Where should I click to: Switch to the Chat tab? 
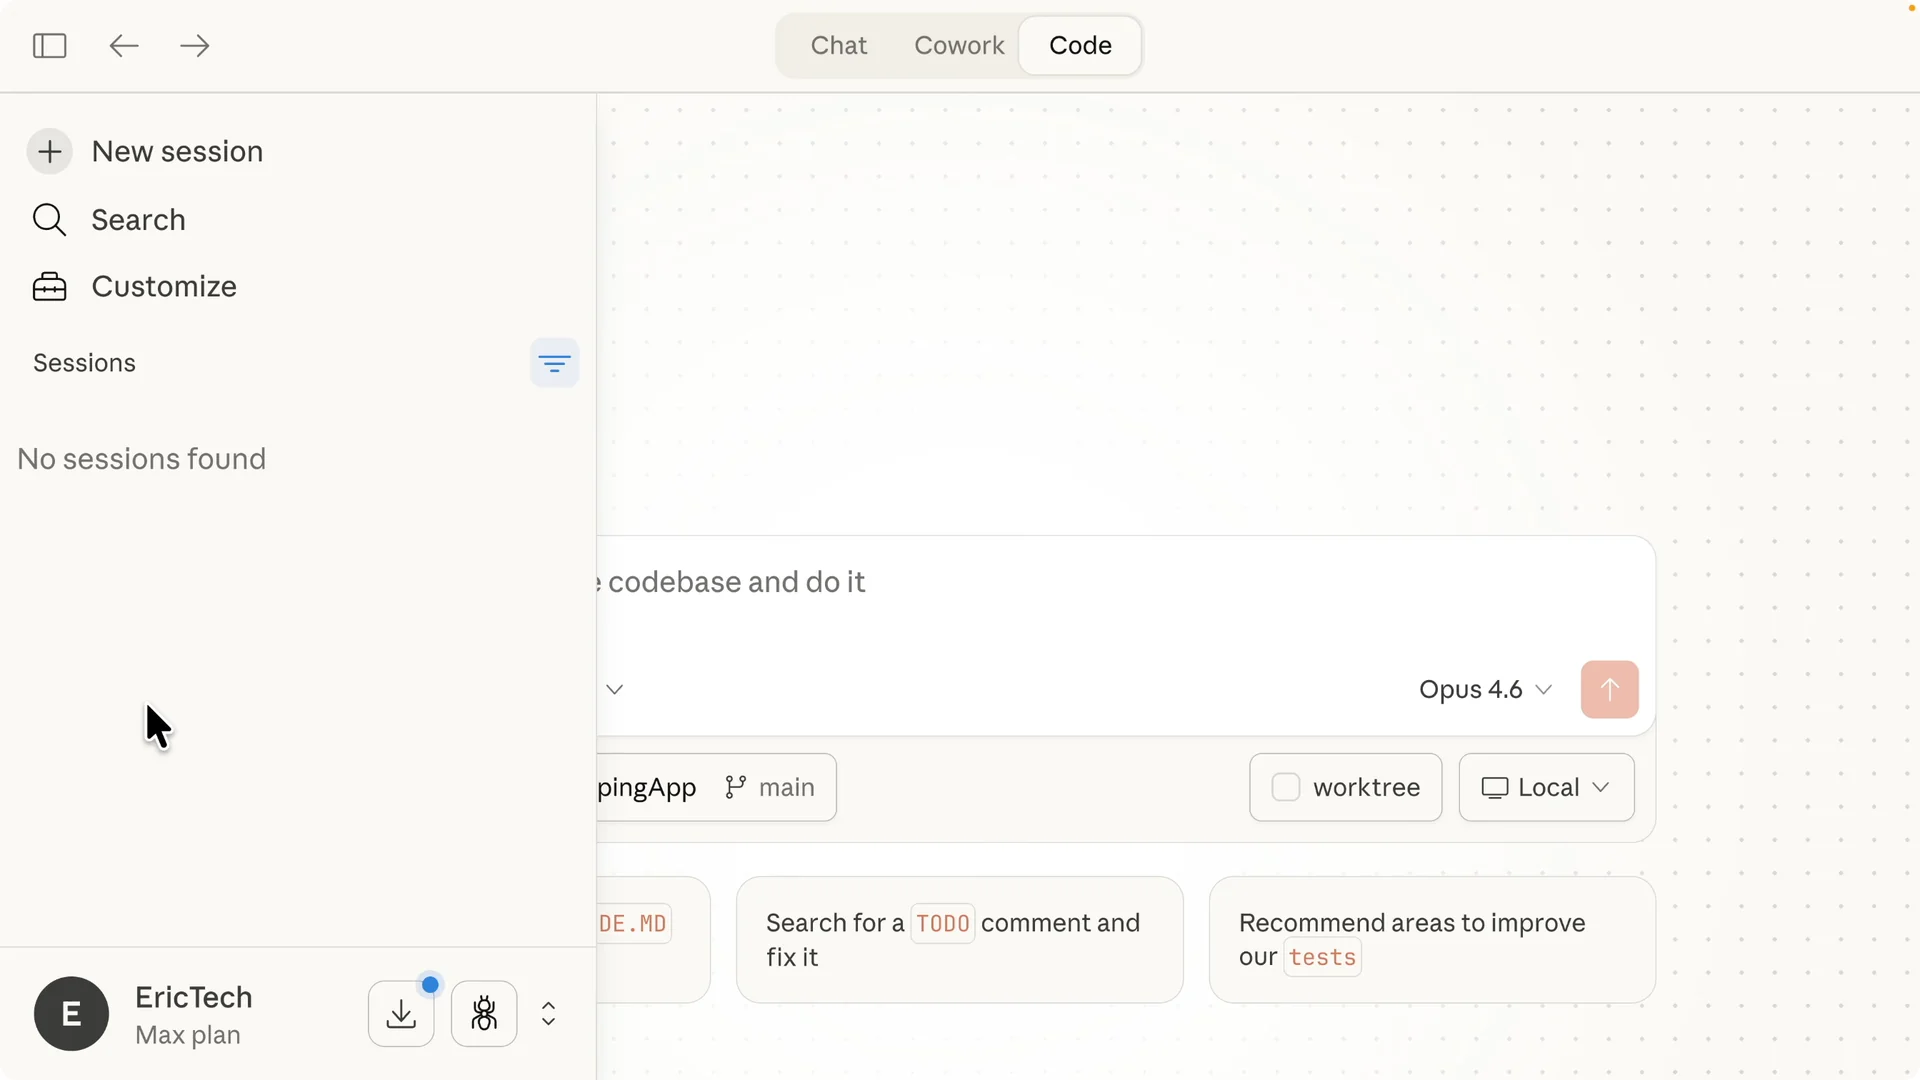(838, 46)
